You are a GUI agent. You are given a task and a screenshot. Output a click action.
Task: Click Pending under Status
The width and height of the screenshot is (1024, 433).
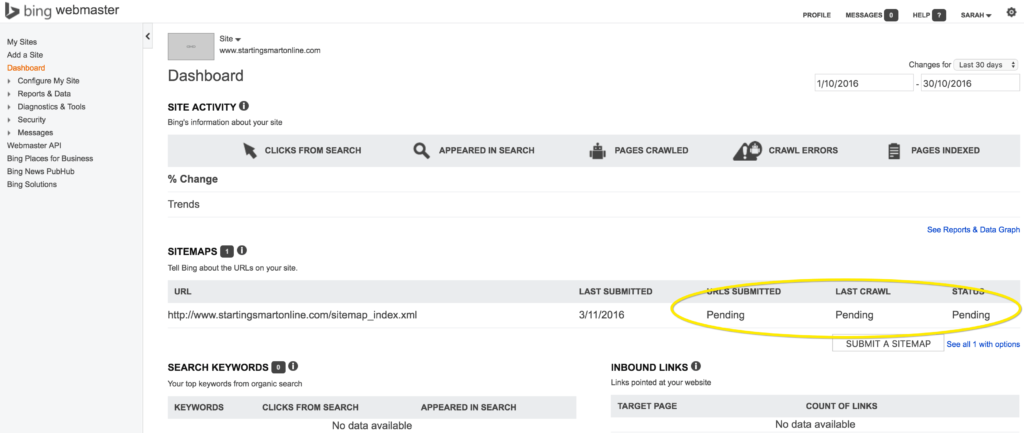coord(970,315)
